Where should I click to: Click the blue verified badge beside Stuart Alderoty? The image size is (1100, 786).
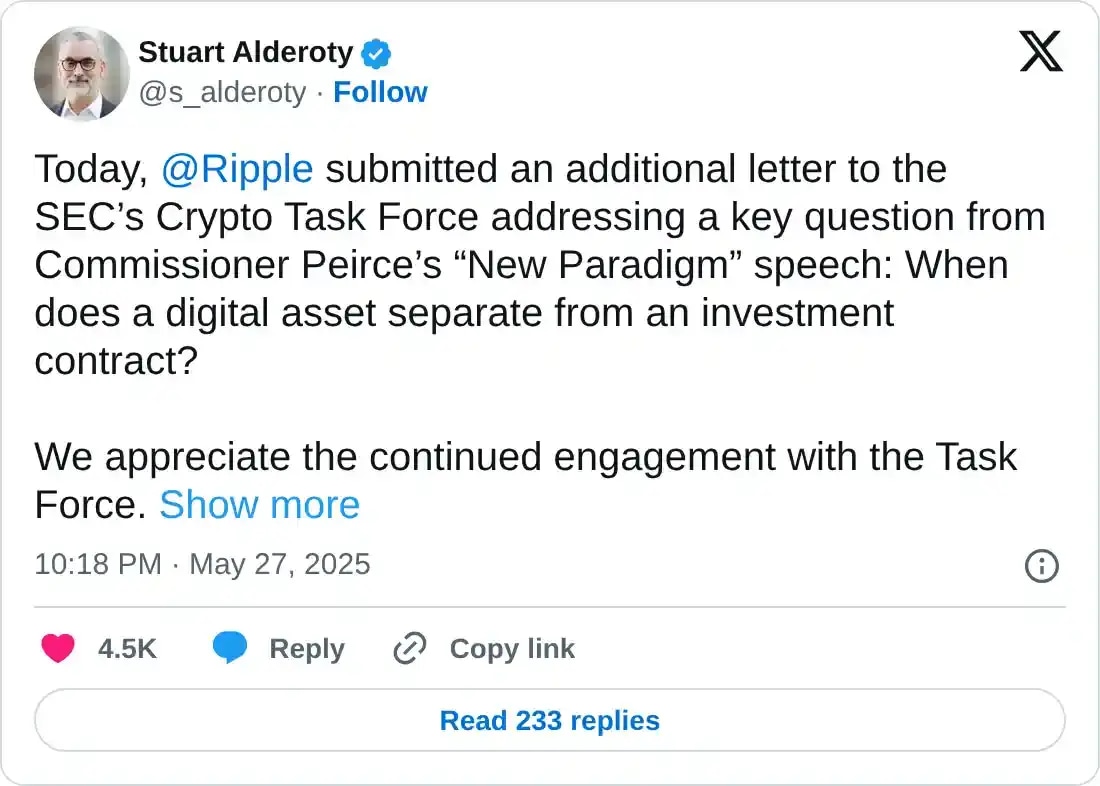click(x=376, y=53)
